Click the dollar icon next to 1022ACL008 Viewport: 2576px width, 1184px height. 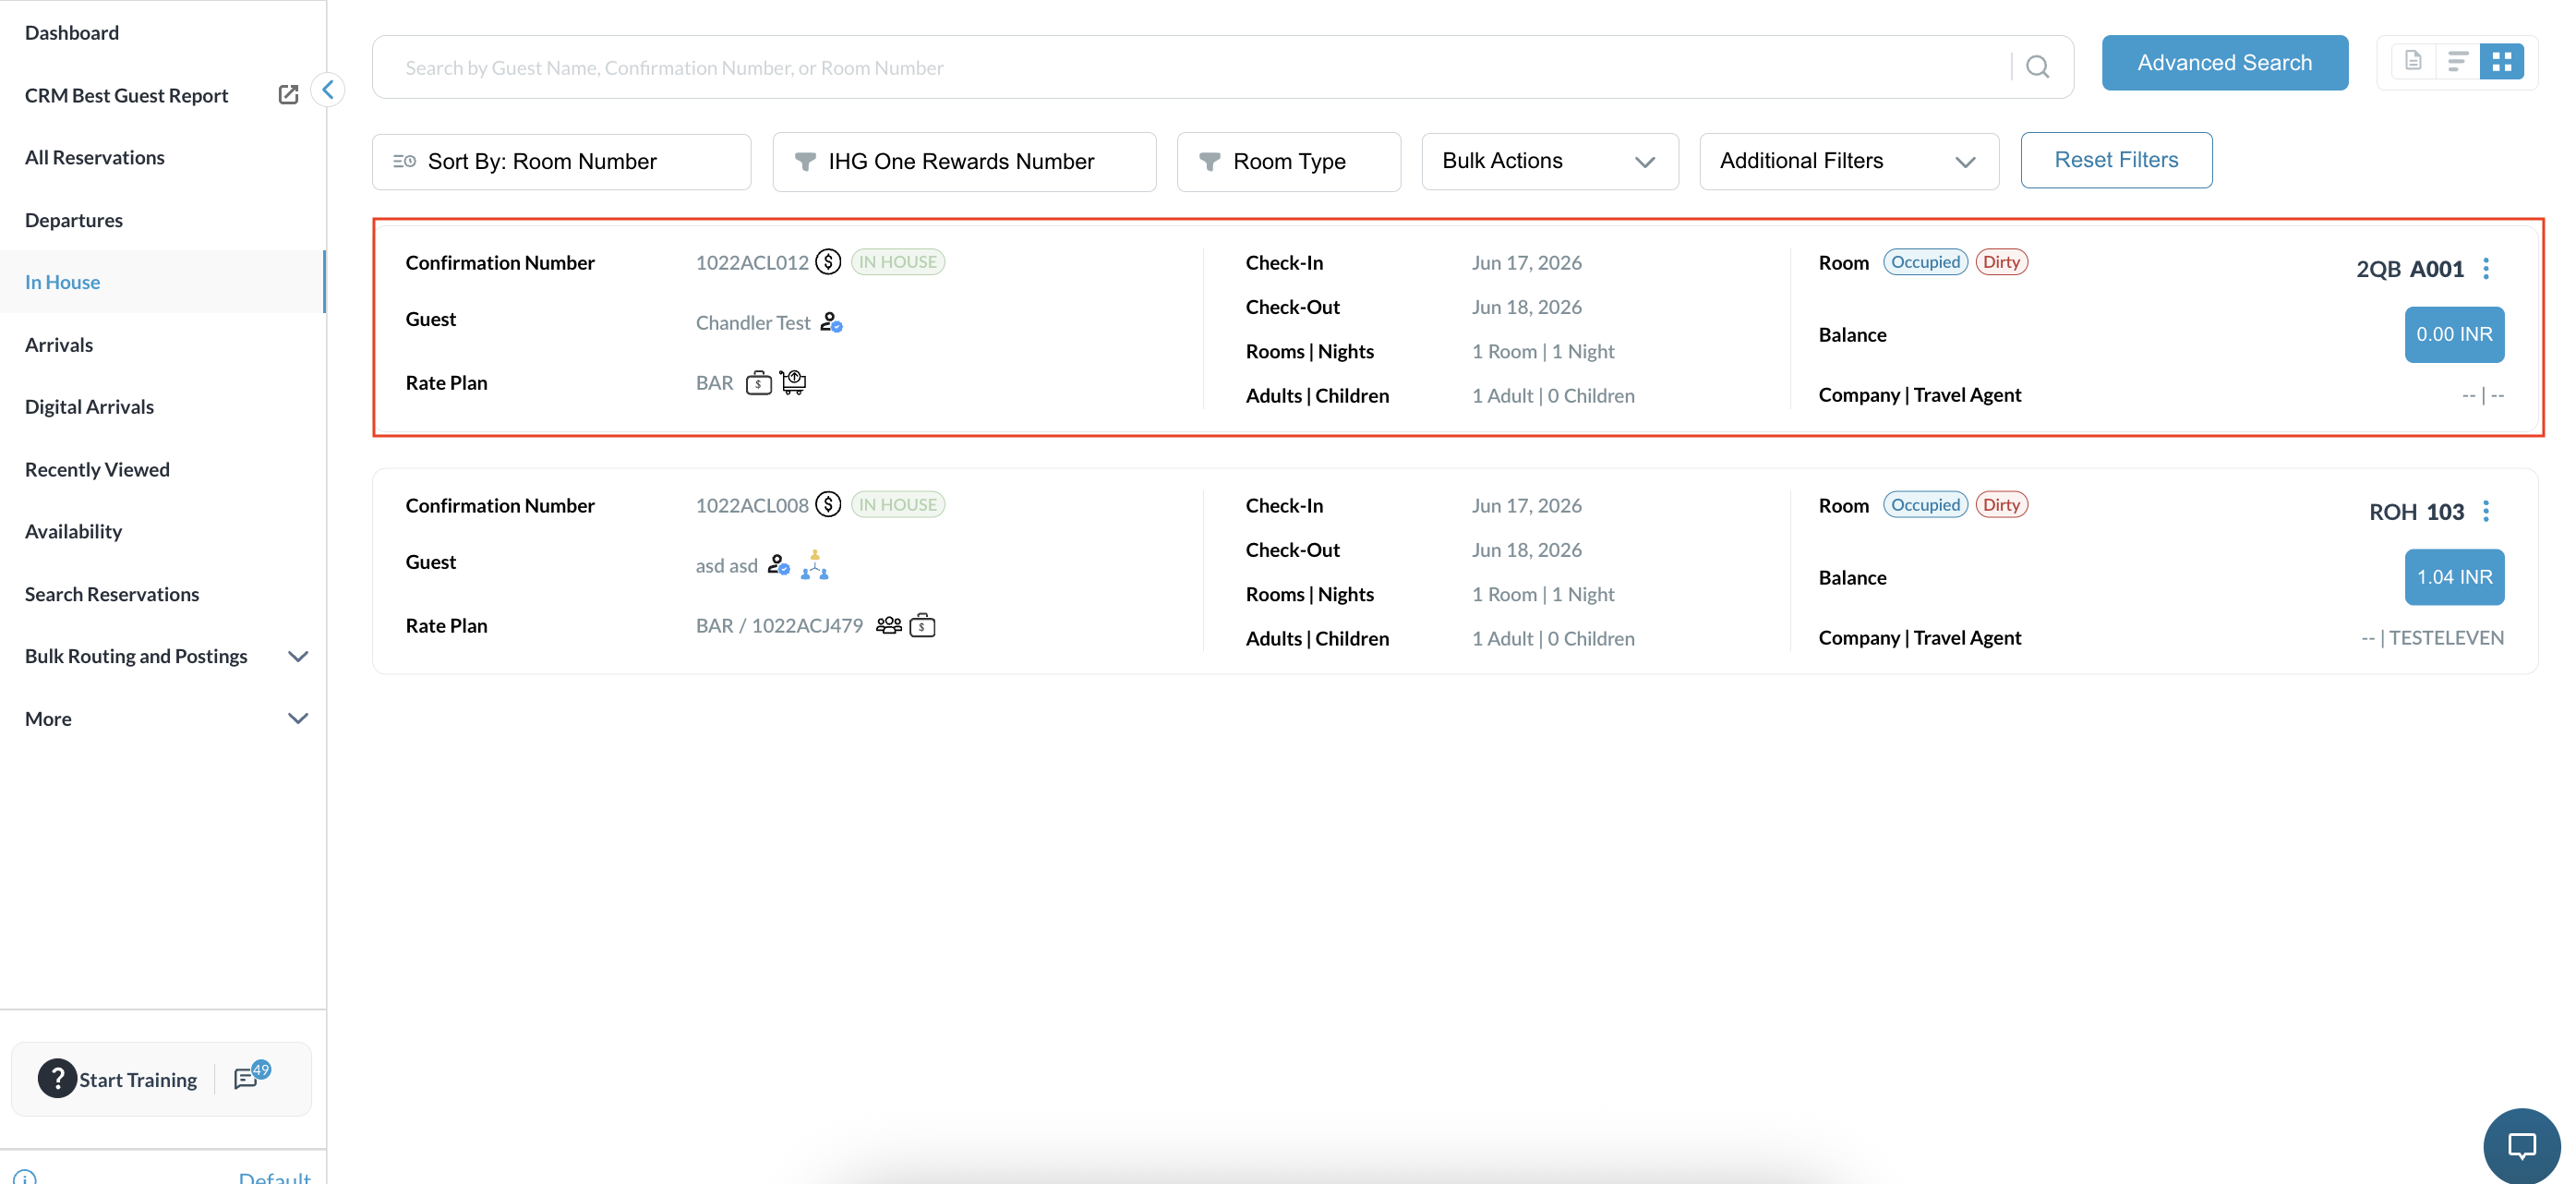[x=828, y=505]
